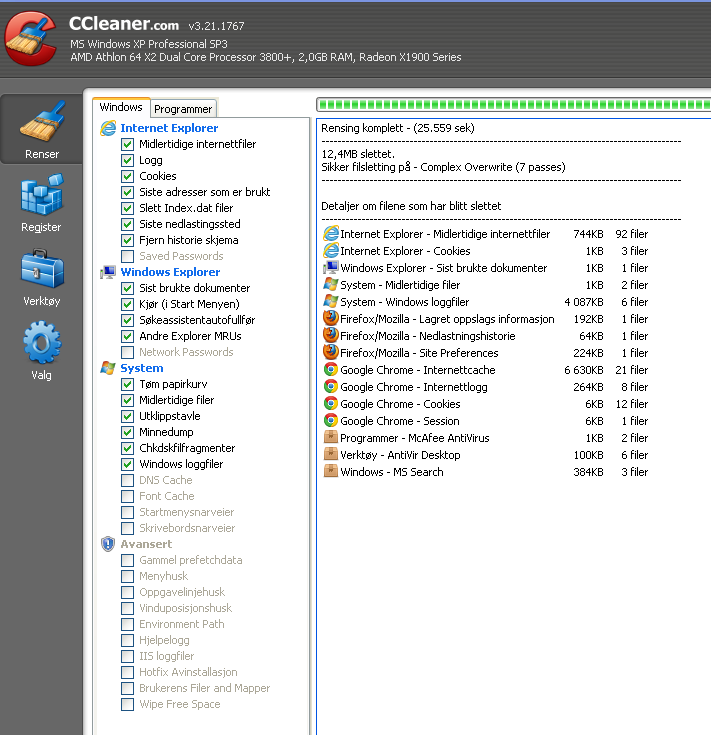Switch to the Programmer tab
The height and width of the screenshot is (735, 711).
tap(183, 109)
